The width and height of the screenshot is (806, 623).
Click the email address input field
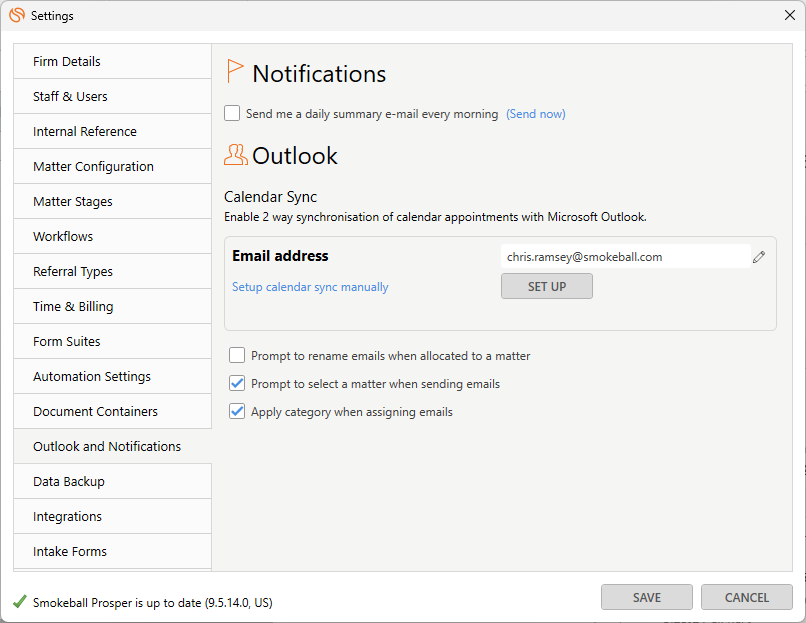[626, 256]
